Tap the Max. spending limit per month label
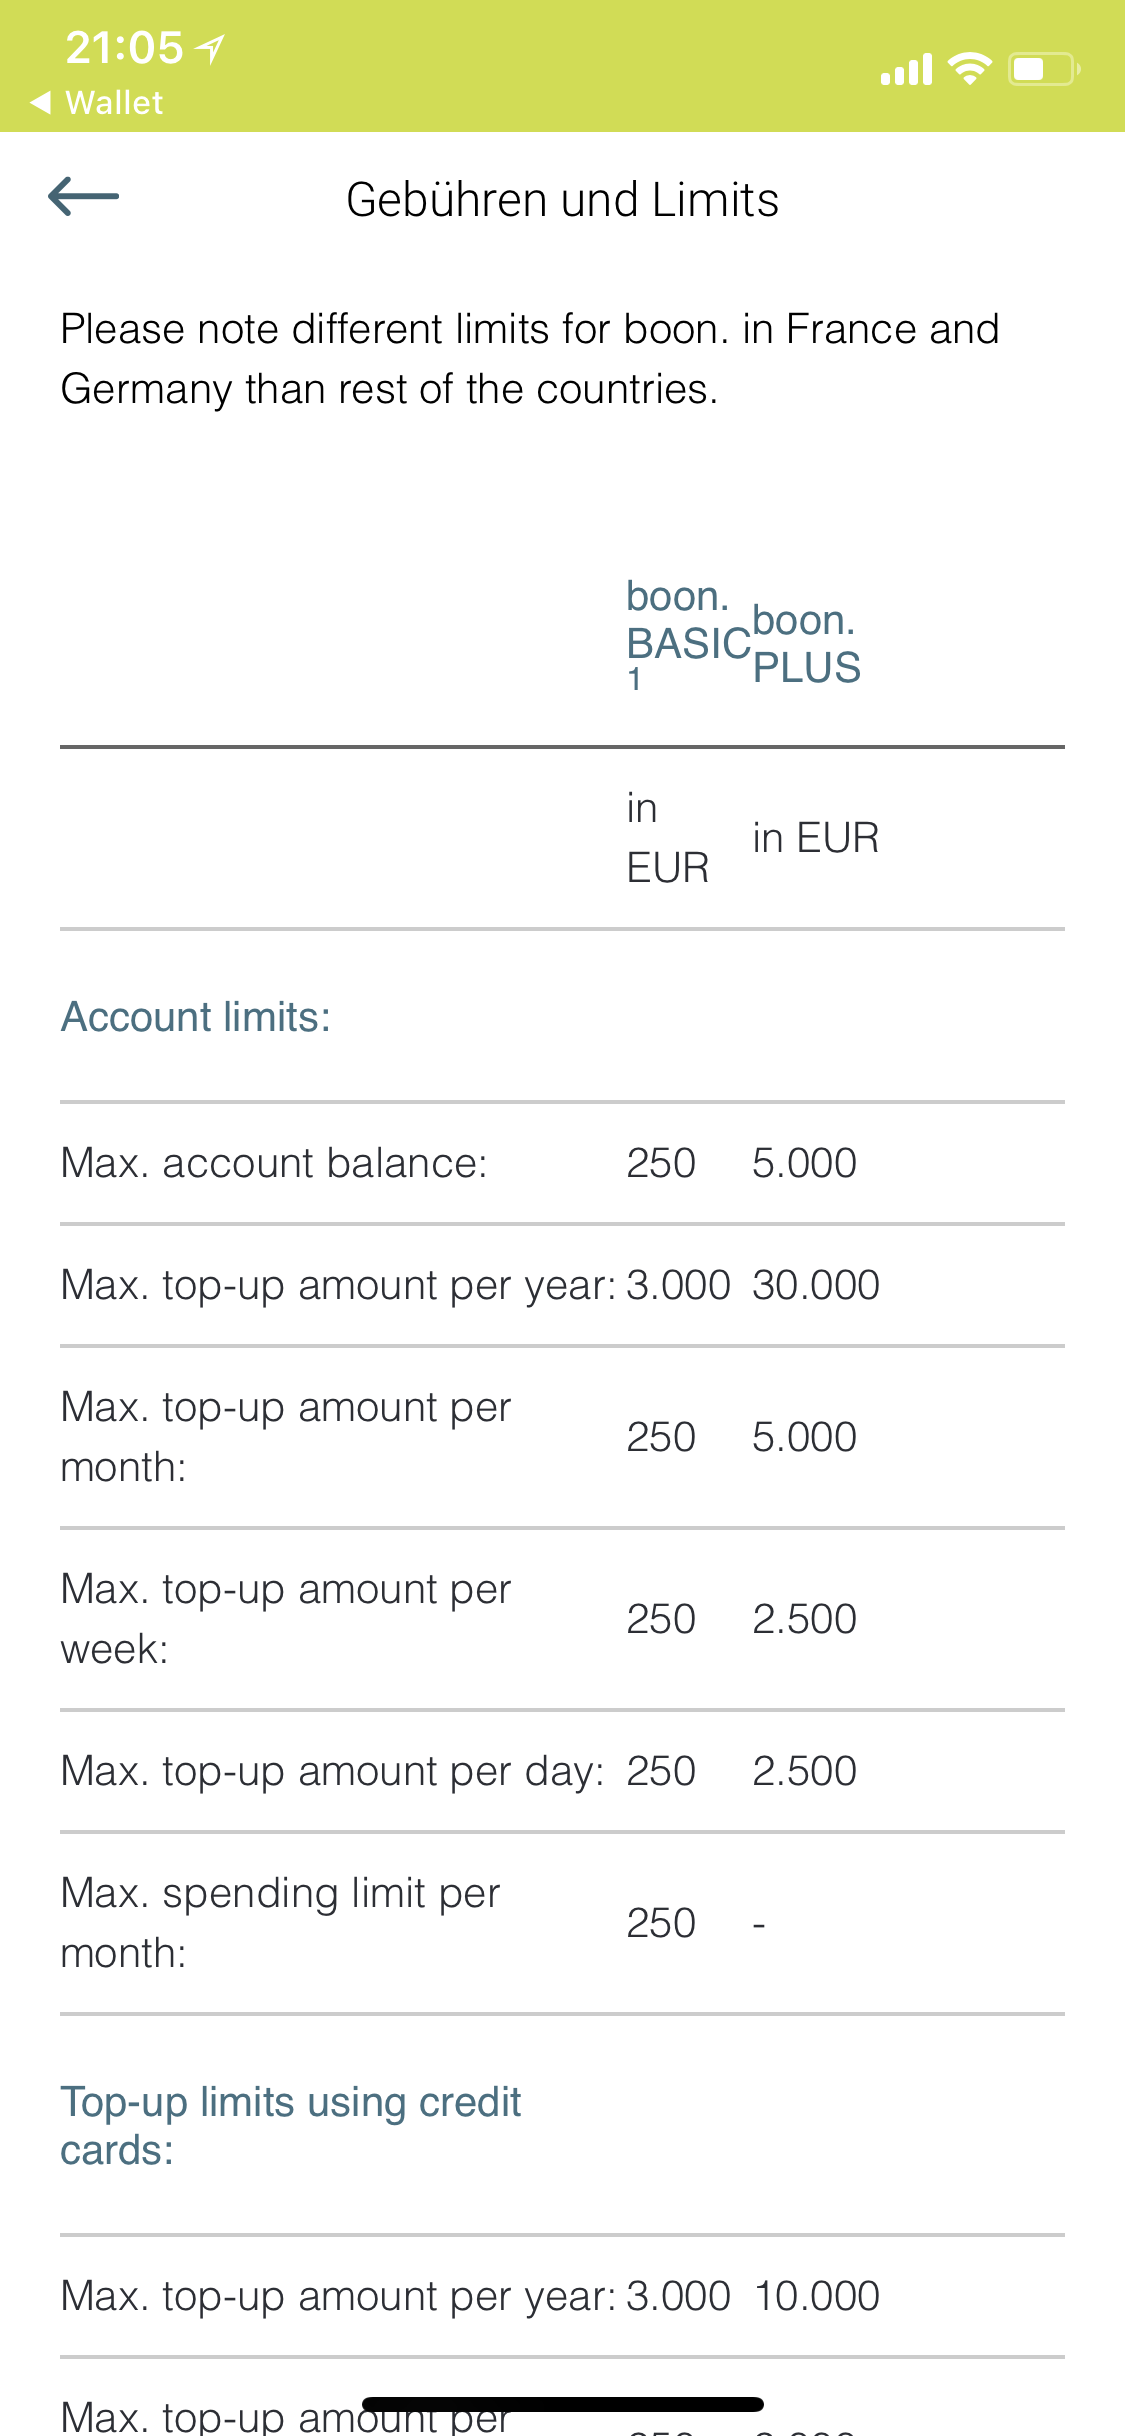 281,1923
